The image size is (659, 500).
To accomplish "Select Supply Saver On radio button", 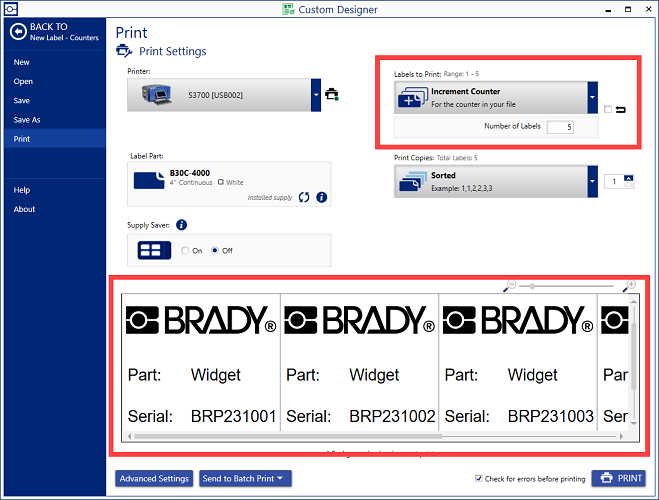I will [x=185, y=250].
